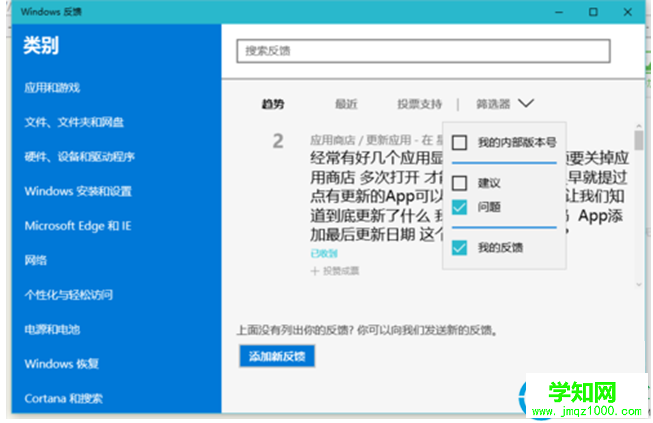Switch to the 趋势 tab
653x423 pixels.
click(x=273, y=104)
